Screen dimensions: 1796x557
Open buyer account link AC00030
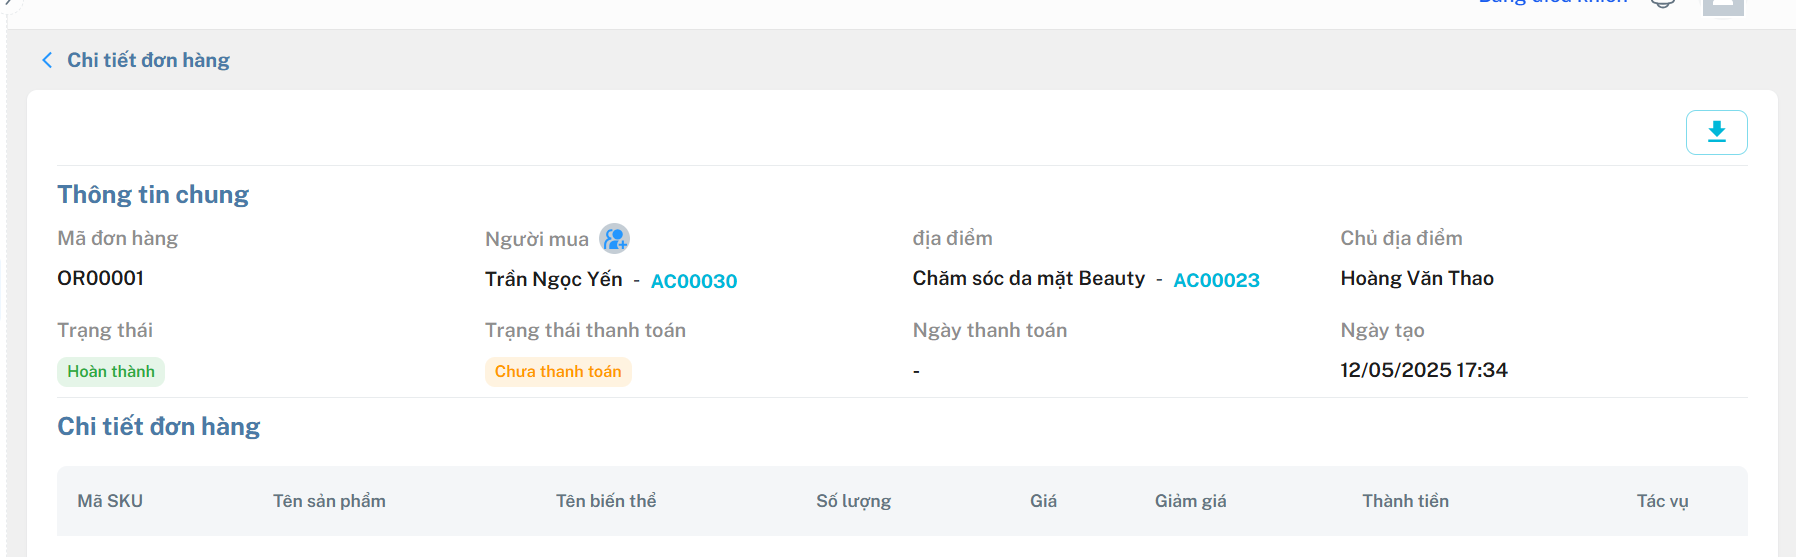pyautogui.click(x=694, y=281)
